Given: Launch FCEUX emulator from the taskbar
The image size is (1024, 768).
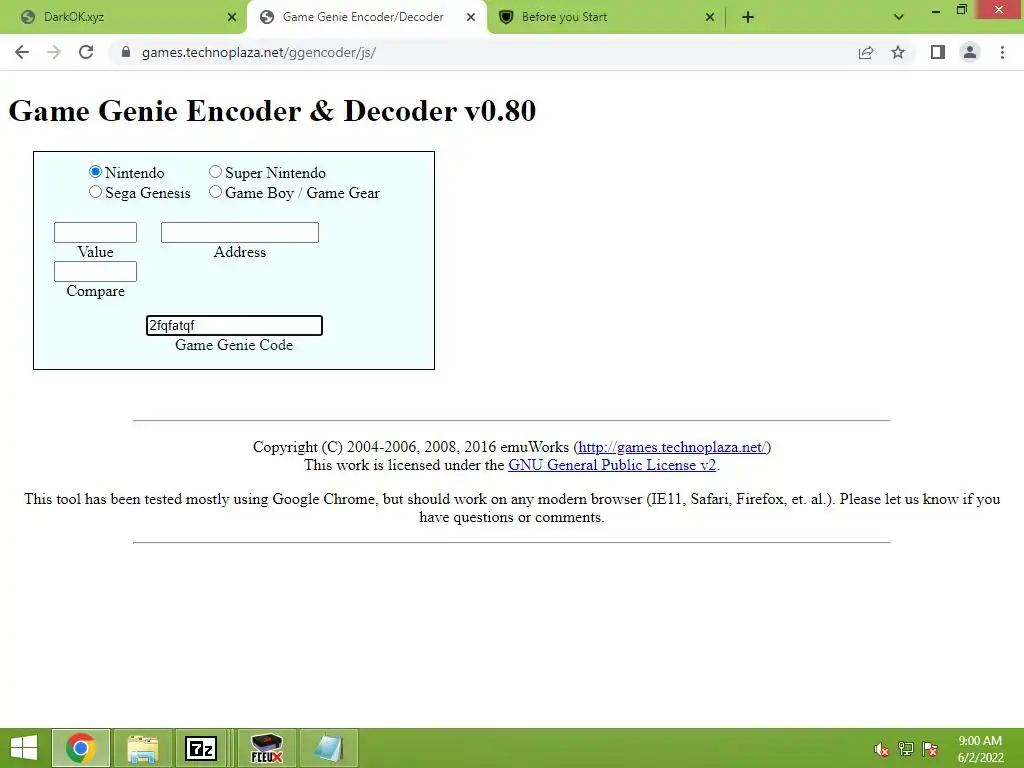Looking at the screenshot, I should coord(266,748).
